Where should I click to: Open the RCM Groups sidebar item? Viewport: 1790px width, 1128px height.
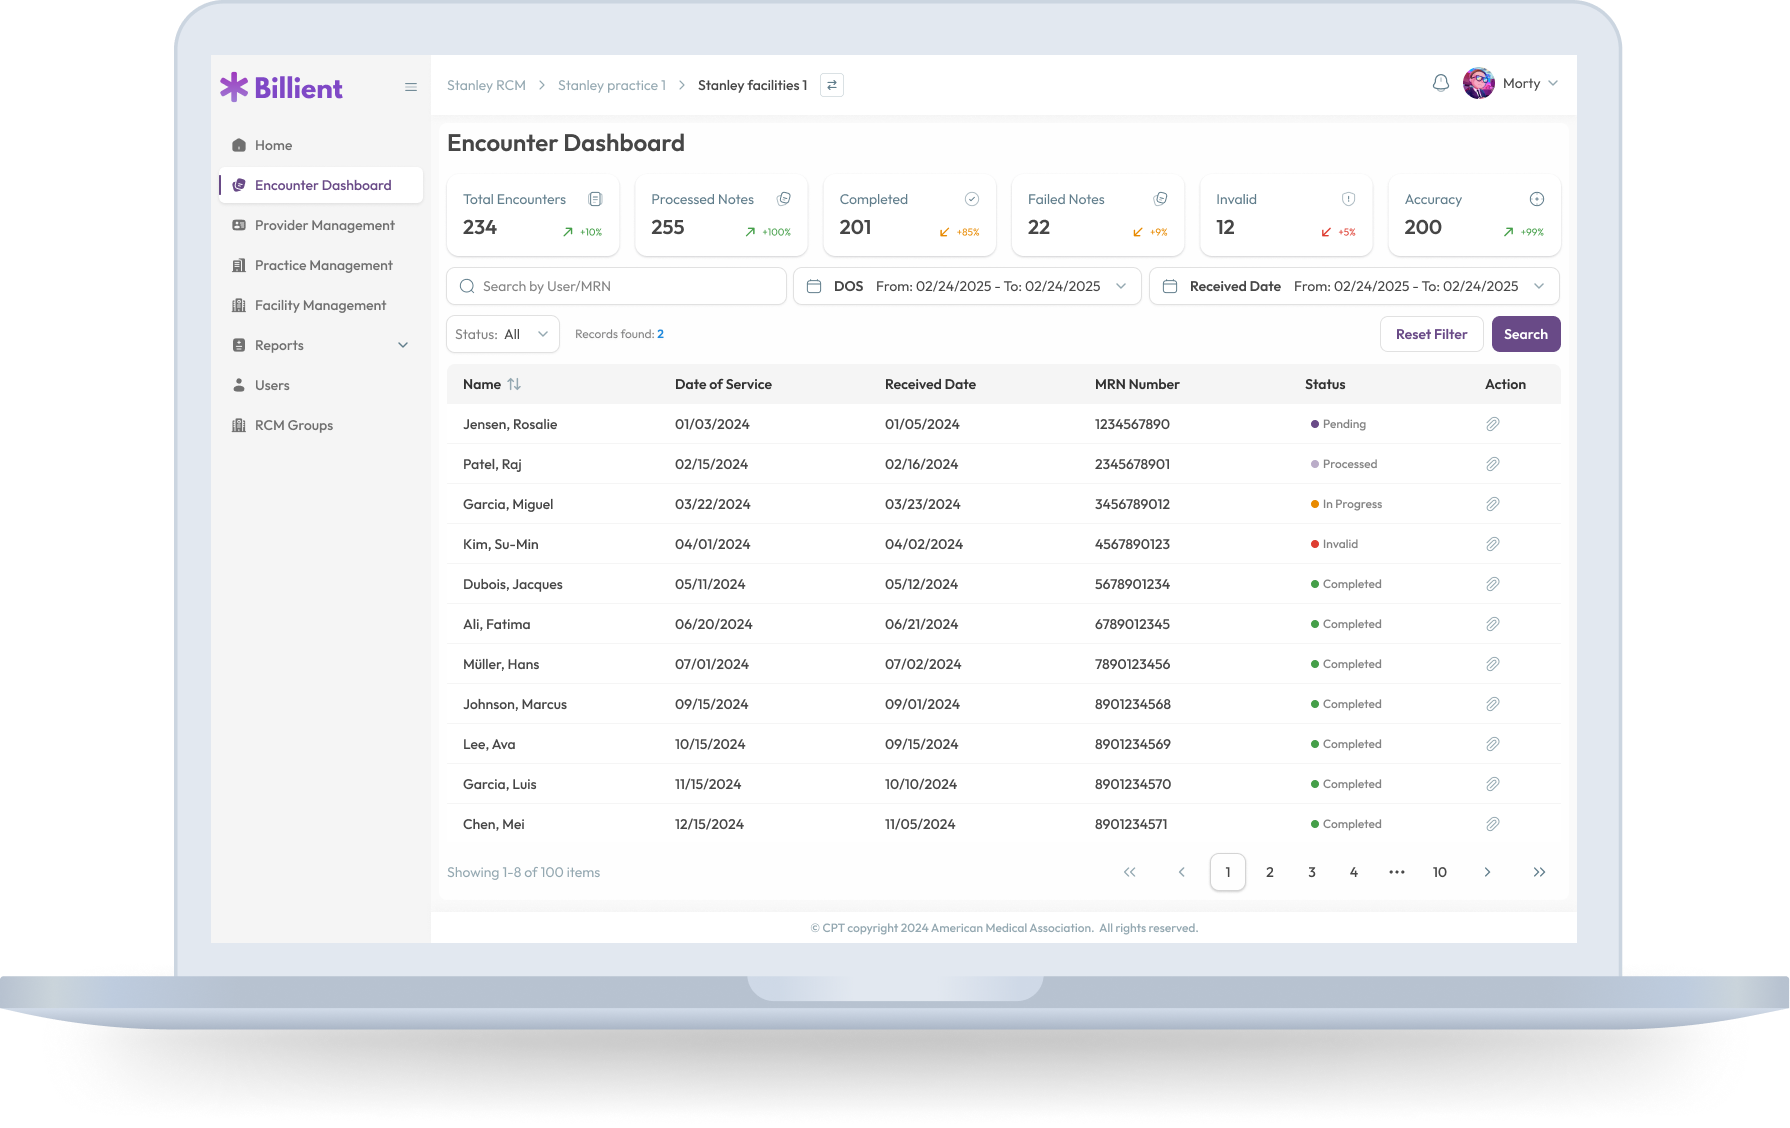coord(293,425)
